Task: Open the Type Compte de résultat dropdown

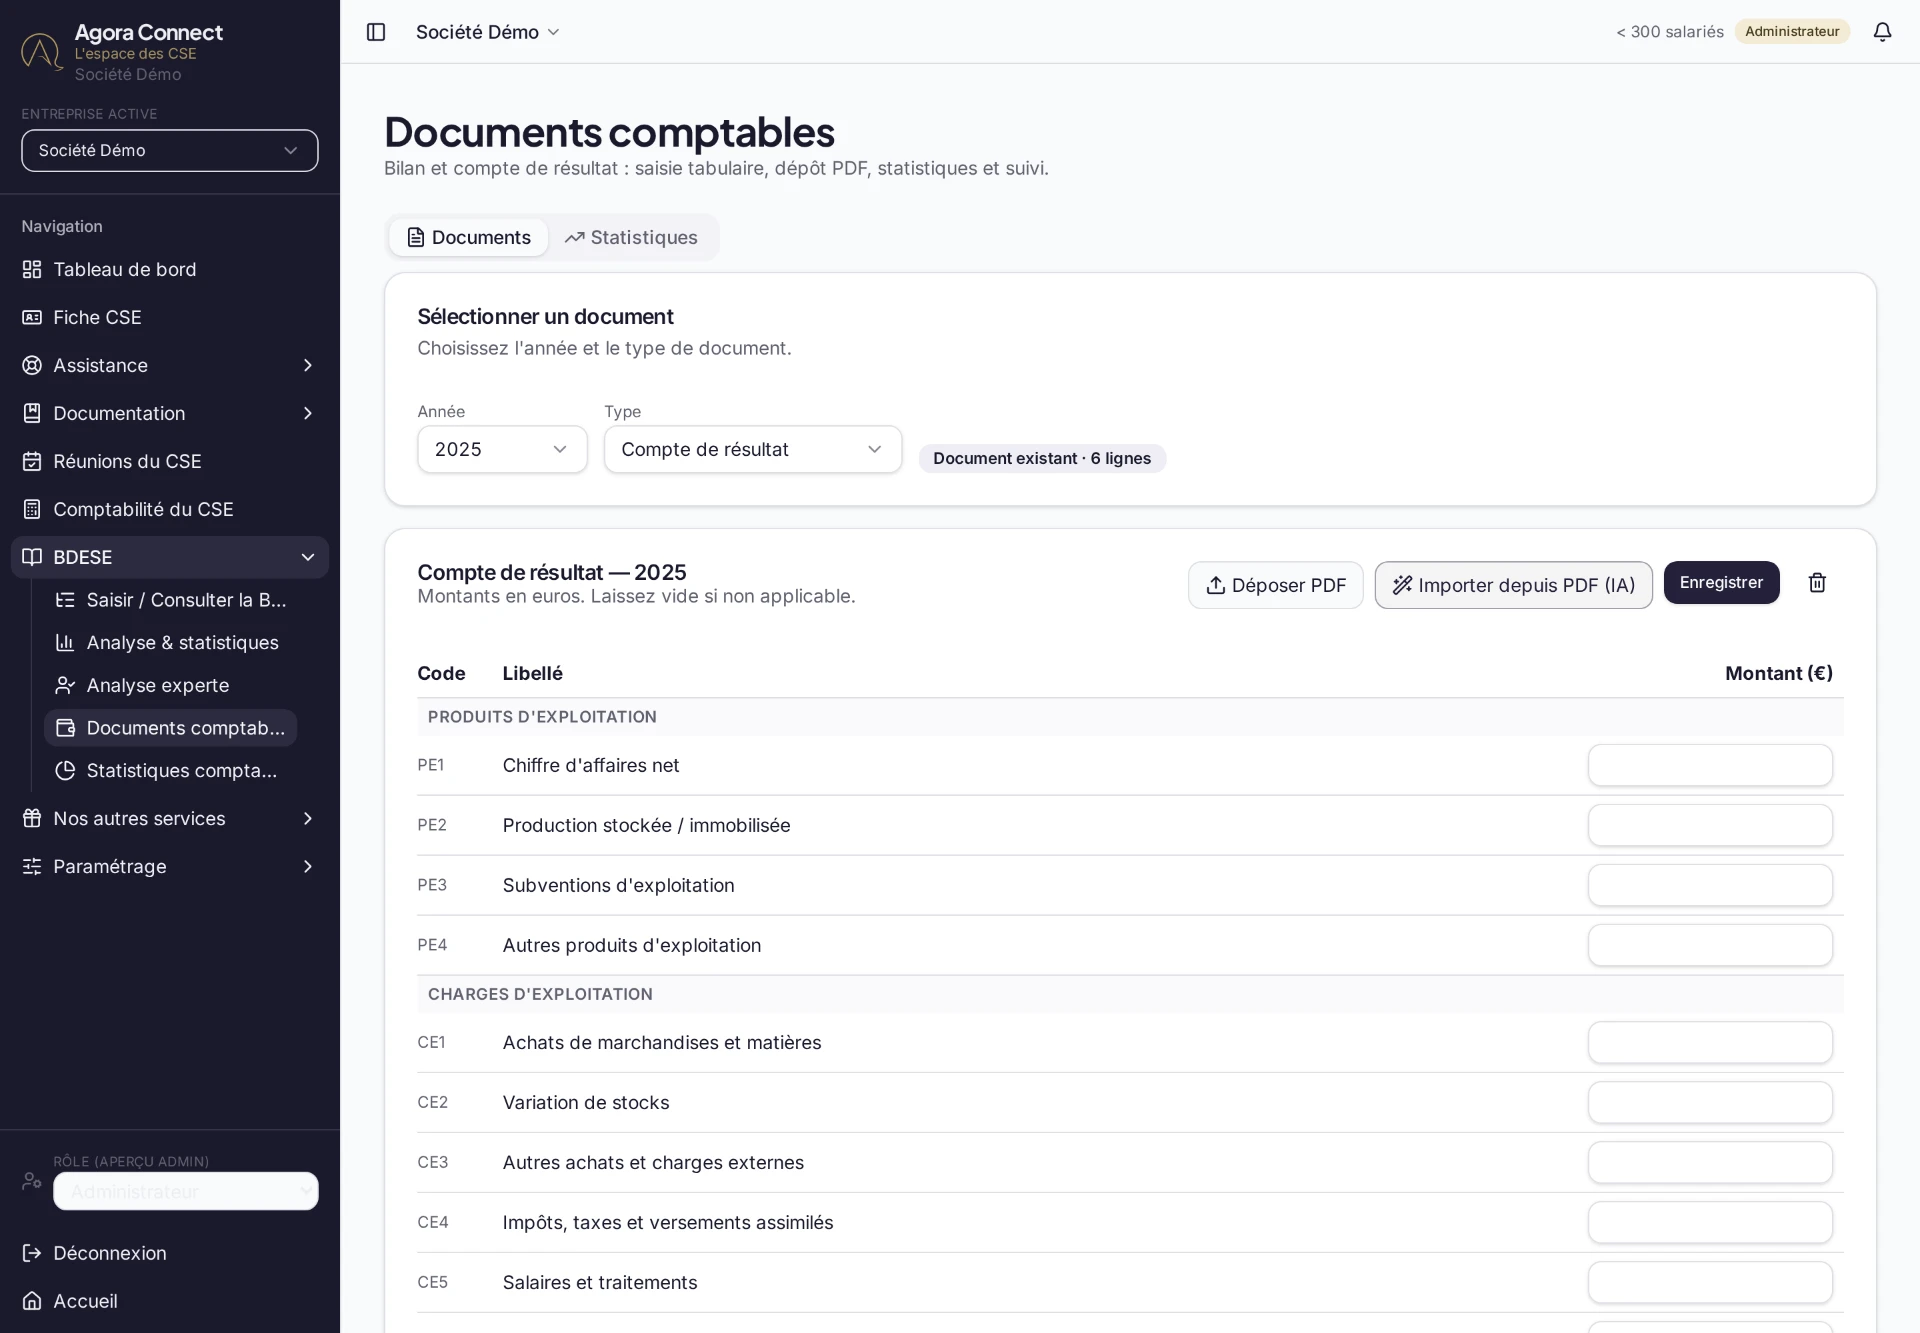Action: coord(753,449)
